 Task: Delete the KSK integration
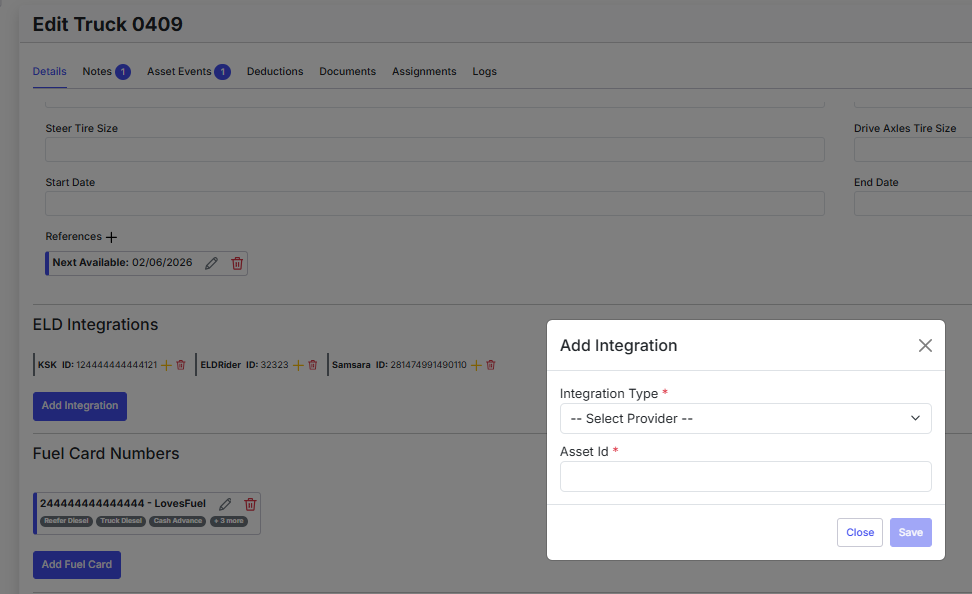pos(181,365)
